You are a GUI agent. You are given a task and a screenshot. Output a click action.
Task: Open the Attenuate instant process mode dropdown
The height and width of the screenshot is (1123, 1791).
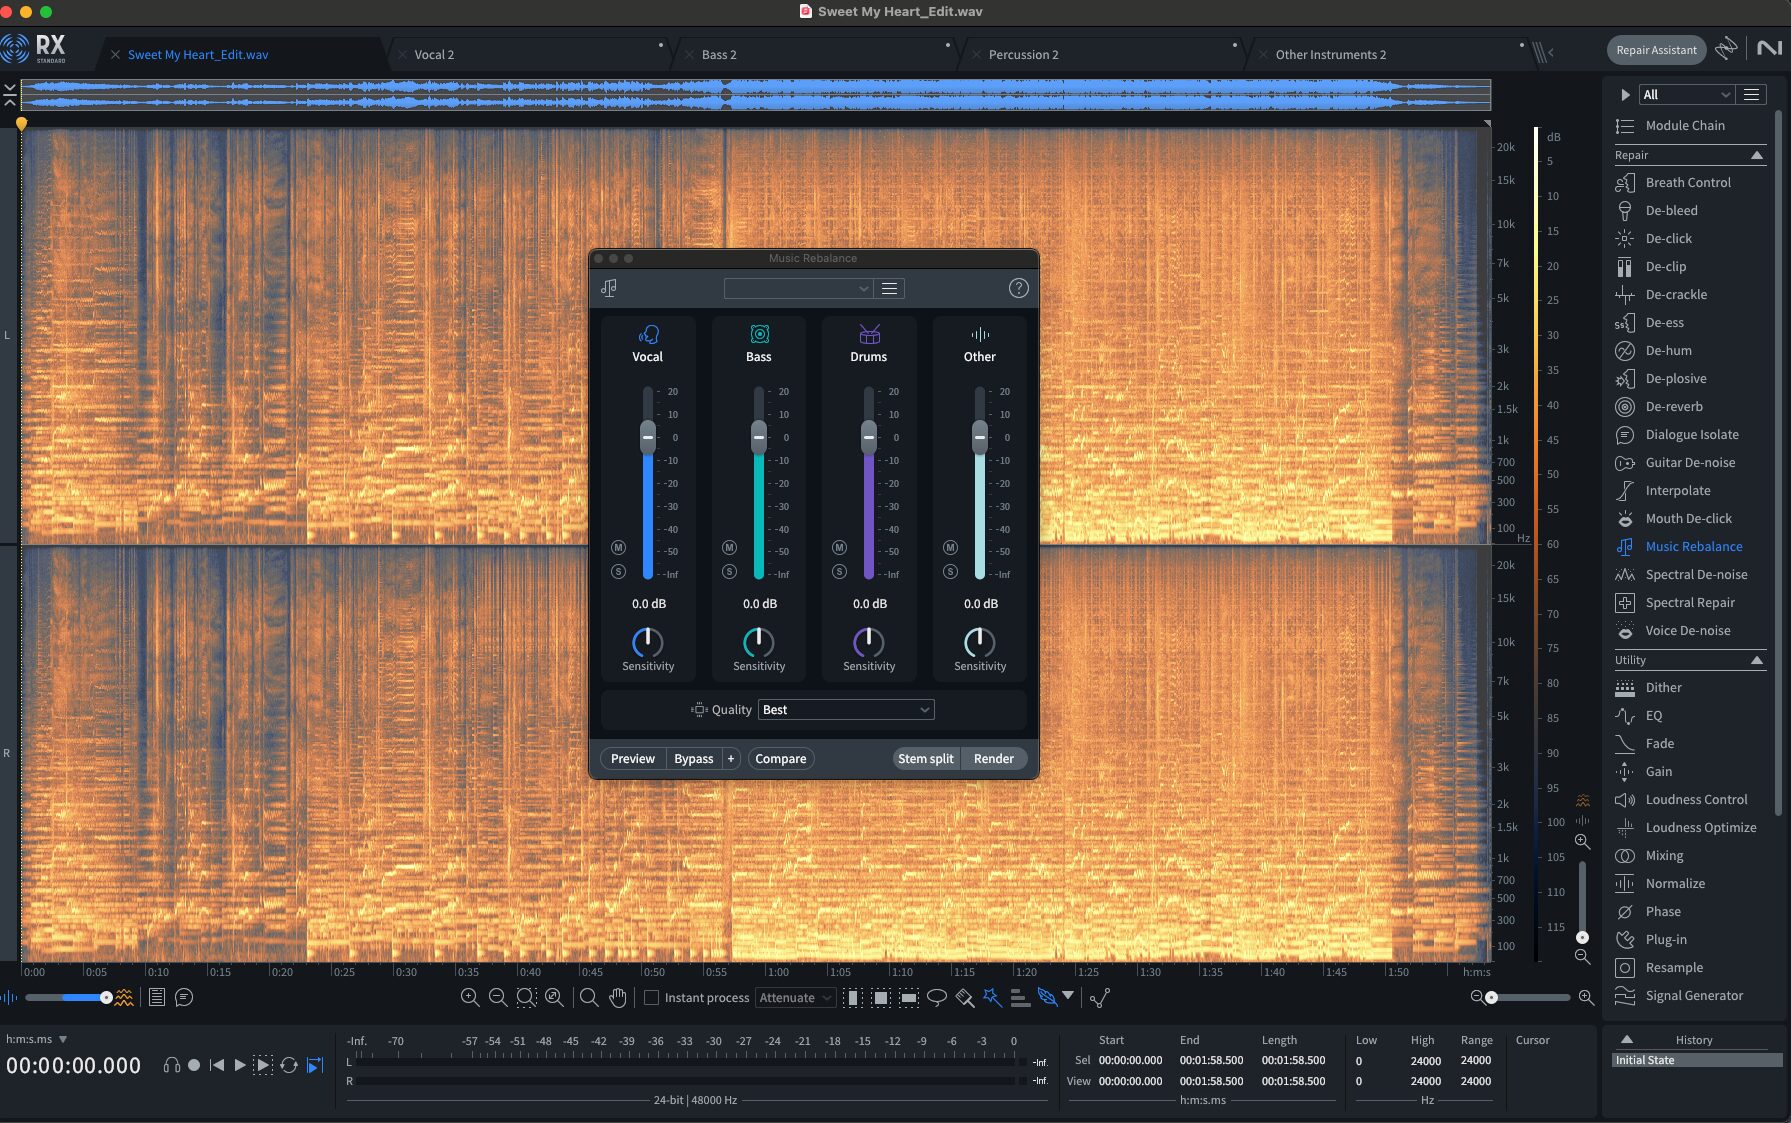(x=795, y=998)
